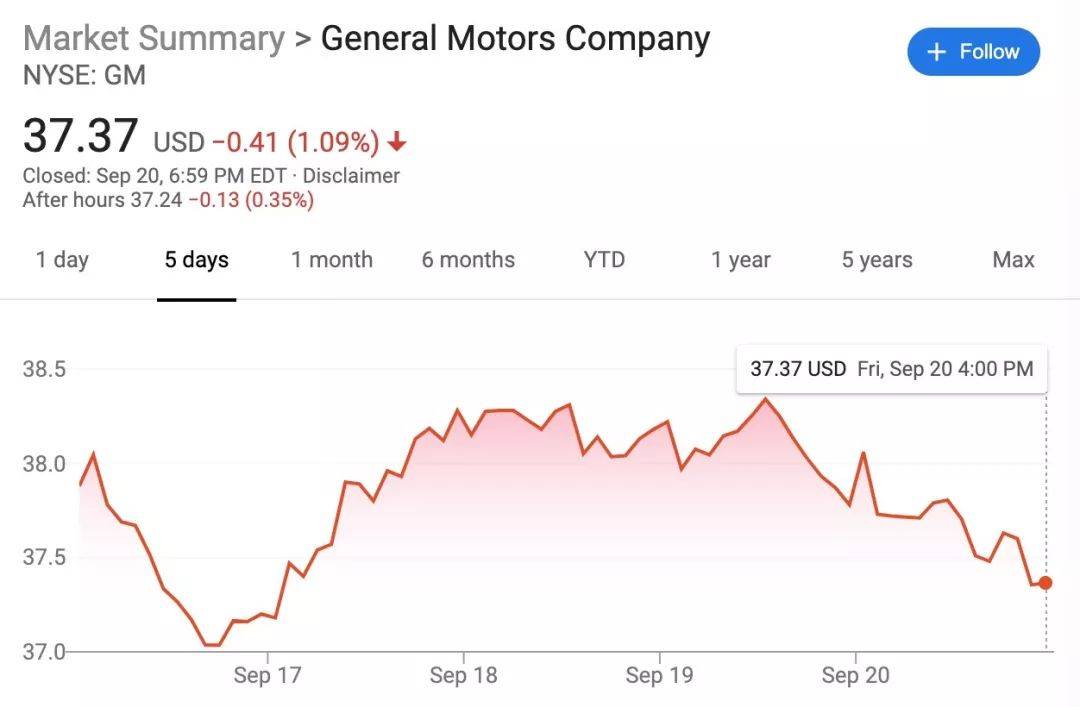Open the Disclaimer link
This screenshot has height=707, width=1080.
351,176
